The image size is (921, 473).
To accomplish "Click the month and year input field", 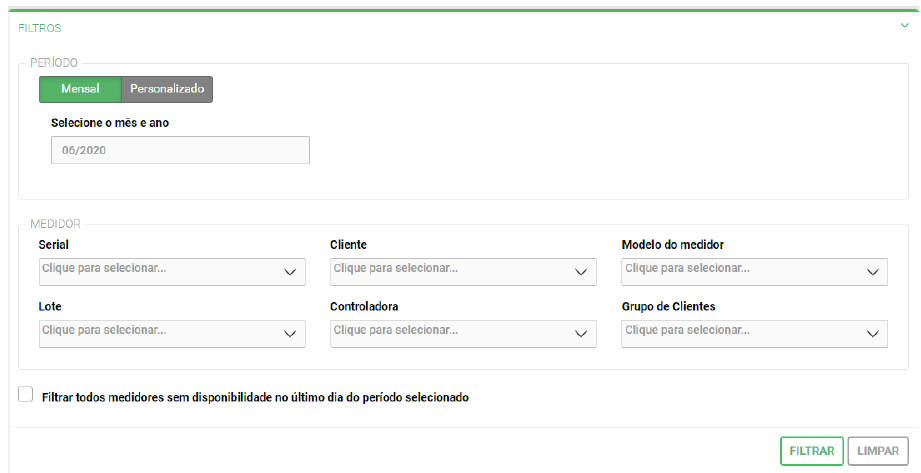I will click(x=180, y=150).
